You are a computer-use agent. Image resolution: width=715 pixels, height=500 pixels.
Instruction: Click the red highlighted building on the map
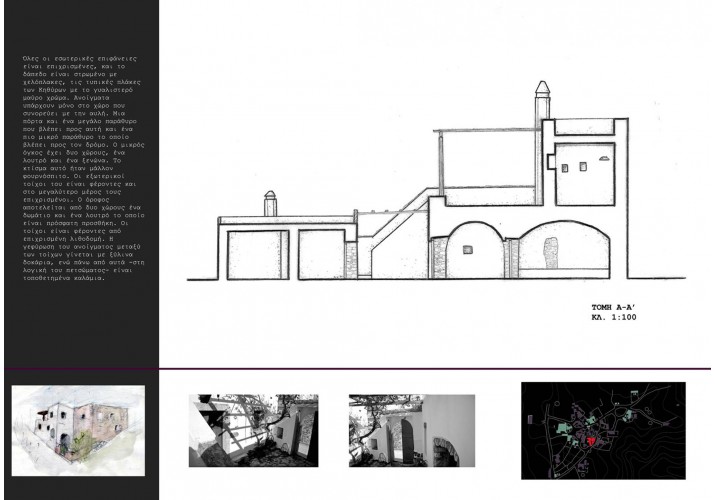592,441
